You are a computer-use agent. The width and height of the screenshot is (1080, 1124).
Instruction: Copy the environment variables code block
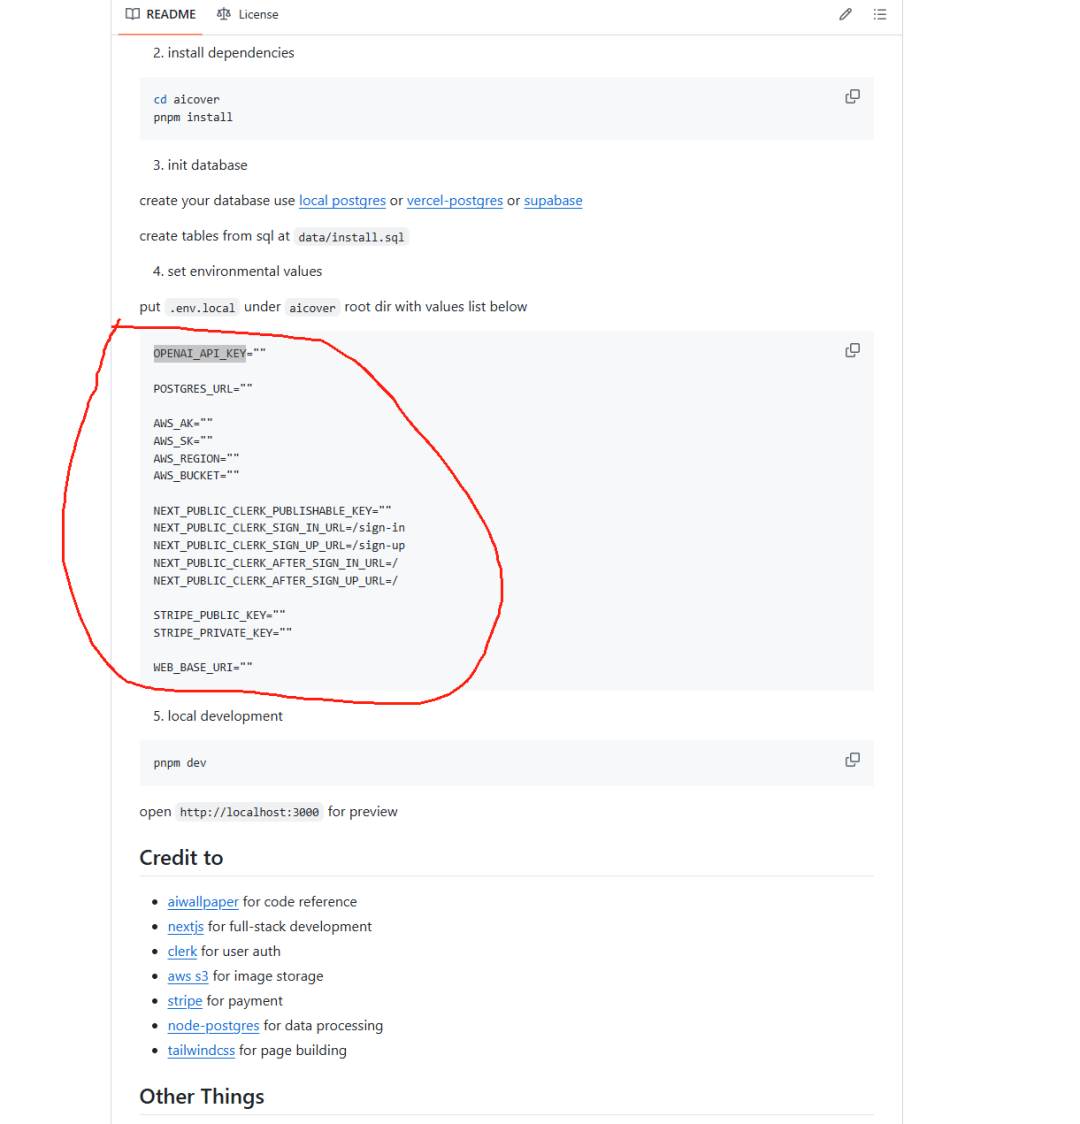853,350
